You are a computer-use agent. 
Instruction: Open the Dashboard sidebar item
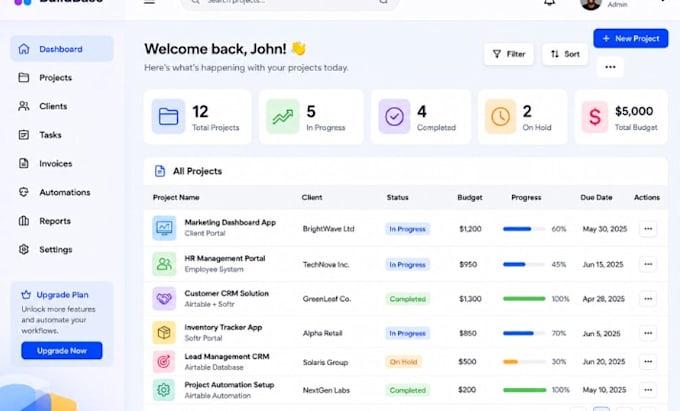62,49
